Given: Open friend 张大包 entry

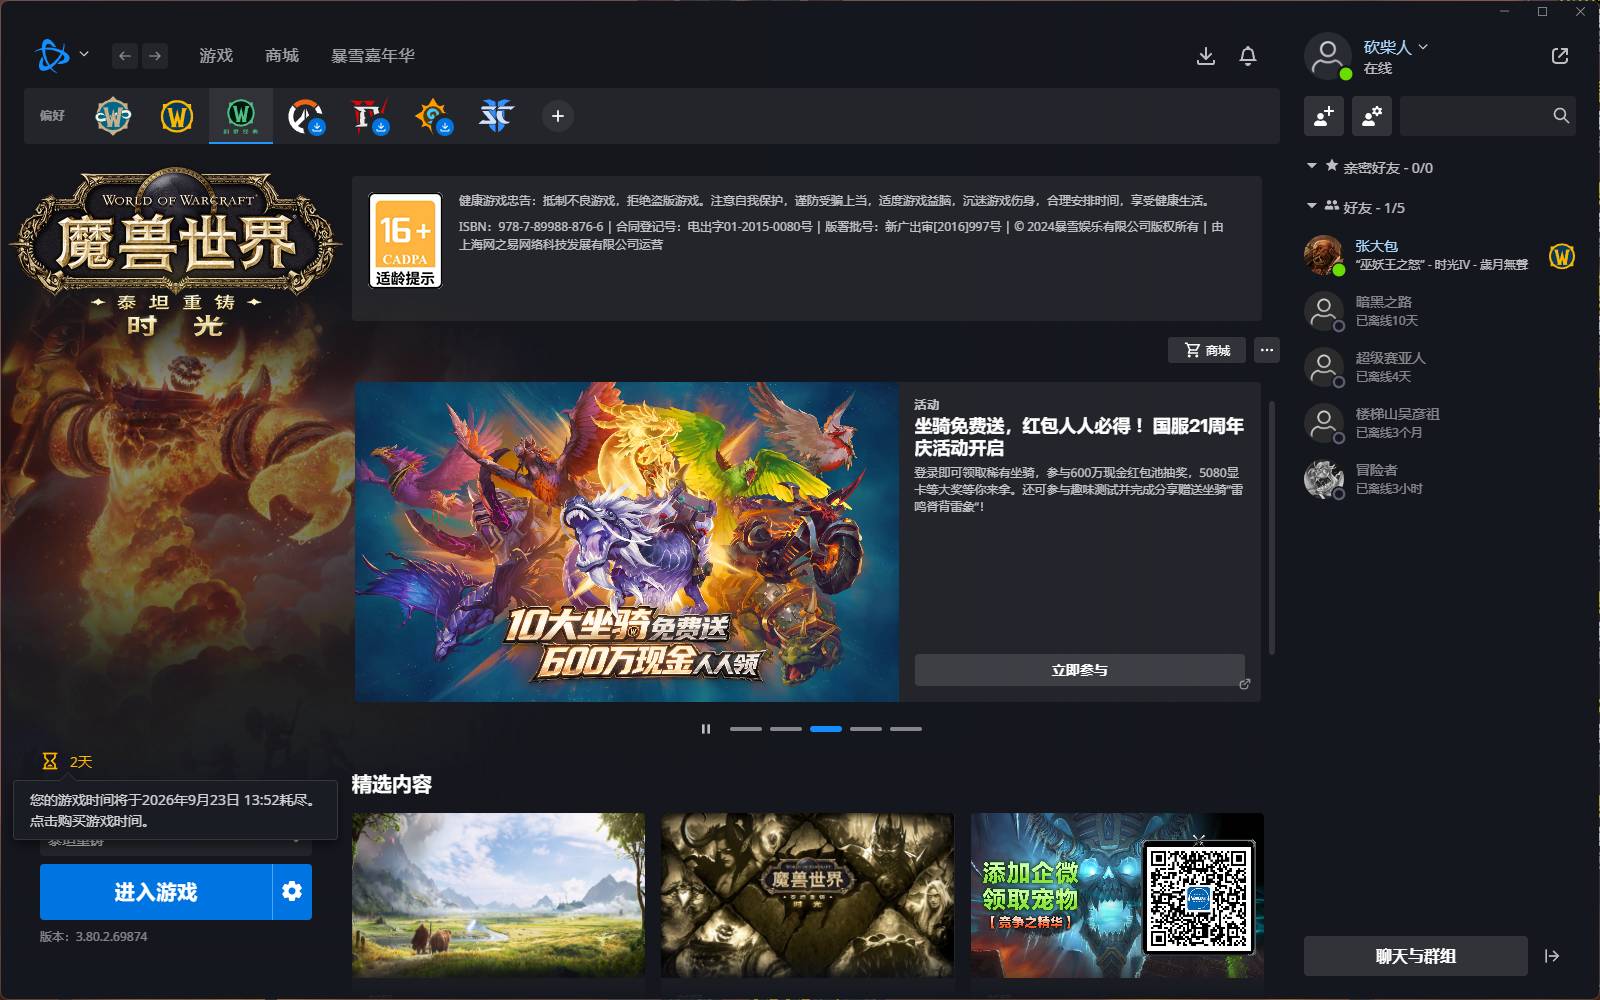Looking at the screenshot, I should click(1440, 255).
